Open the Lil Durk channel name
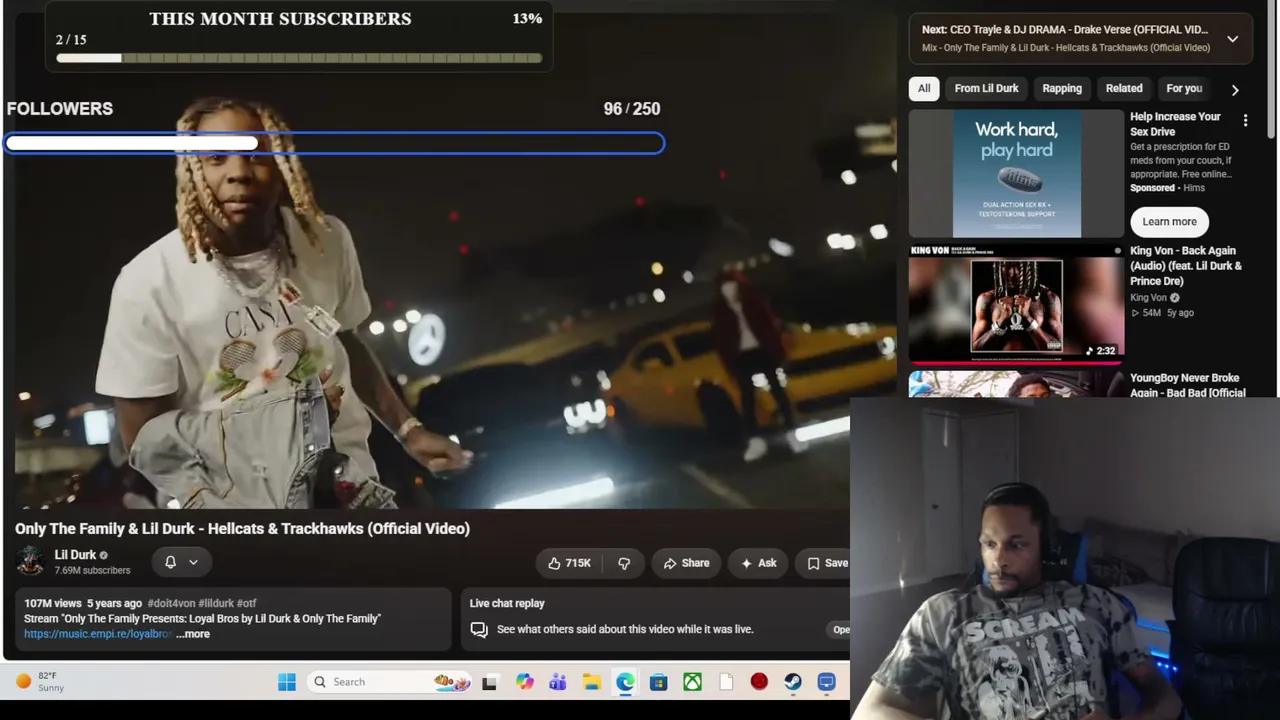This screenshot has height=720, width=1280. pos(75,555)
